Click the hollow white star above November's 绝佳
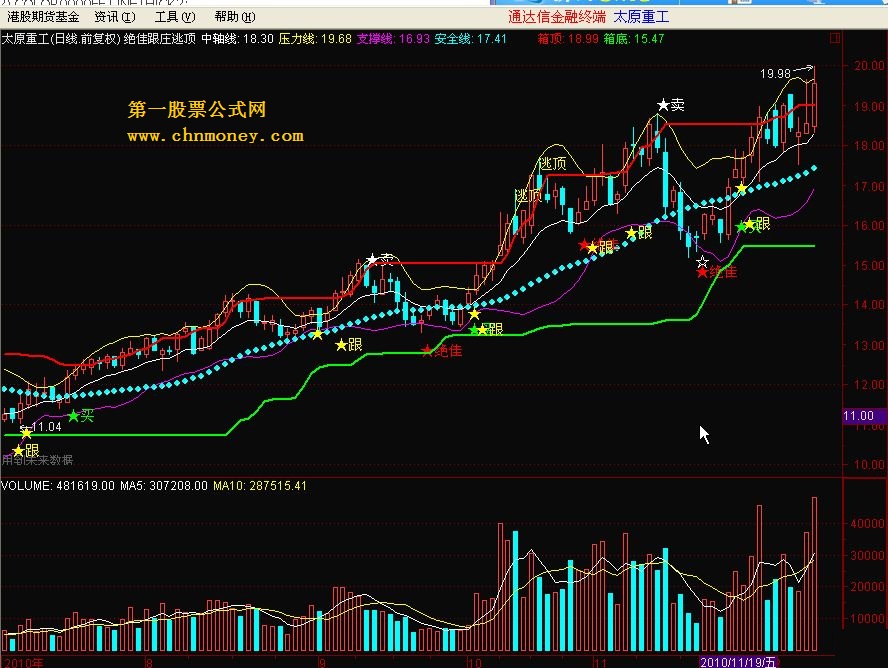Image resolution: width=888 pixels, height=668 pixels. click(702, 262)
